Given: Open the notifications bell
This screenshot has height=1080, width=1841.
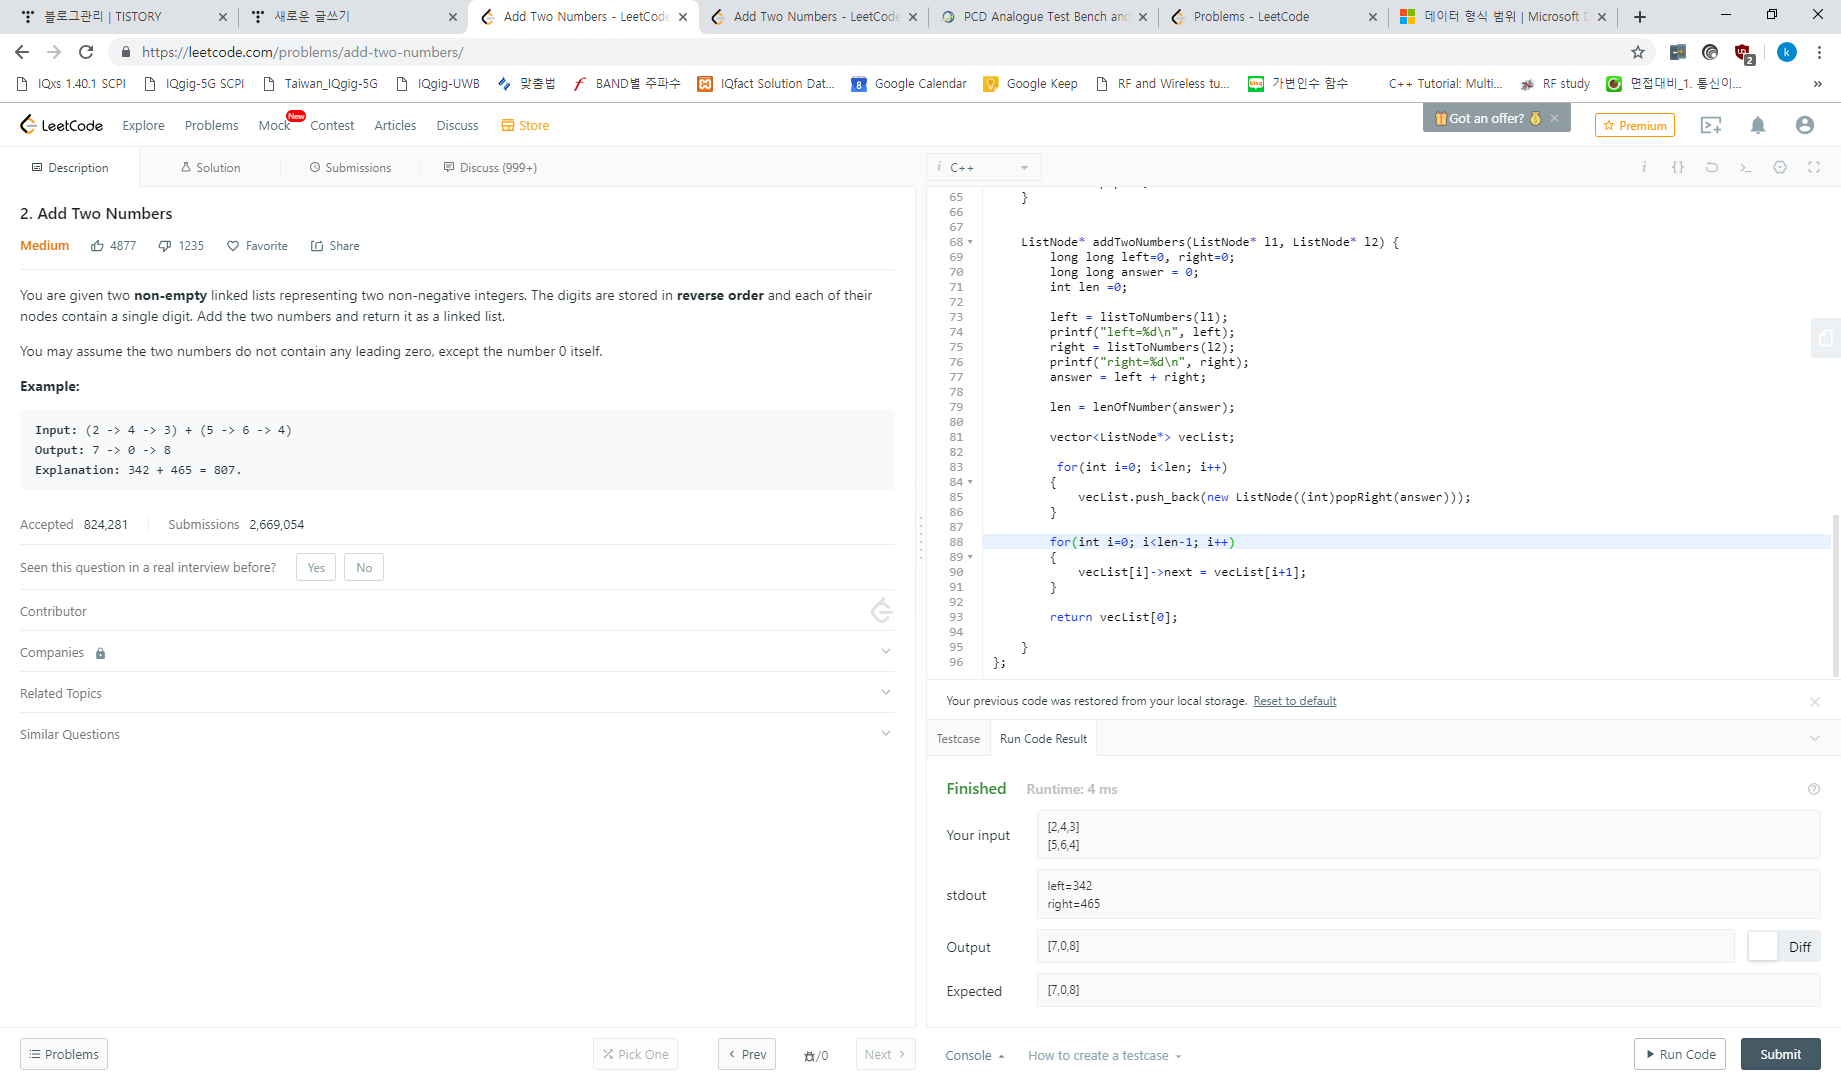Looking at the screenshot, I should click(x=1758, y=125).
